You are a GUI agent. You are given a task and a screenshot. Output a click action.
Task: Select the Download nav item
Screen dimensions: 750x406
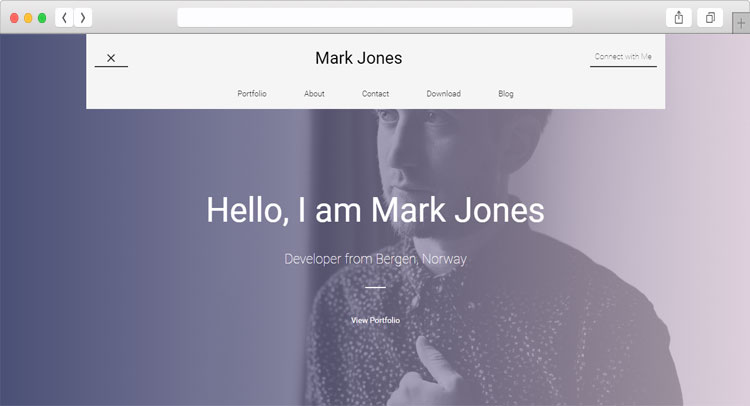click(444, 94)
